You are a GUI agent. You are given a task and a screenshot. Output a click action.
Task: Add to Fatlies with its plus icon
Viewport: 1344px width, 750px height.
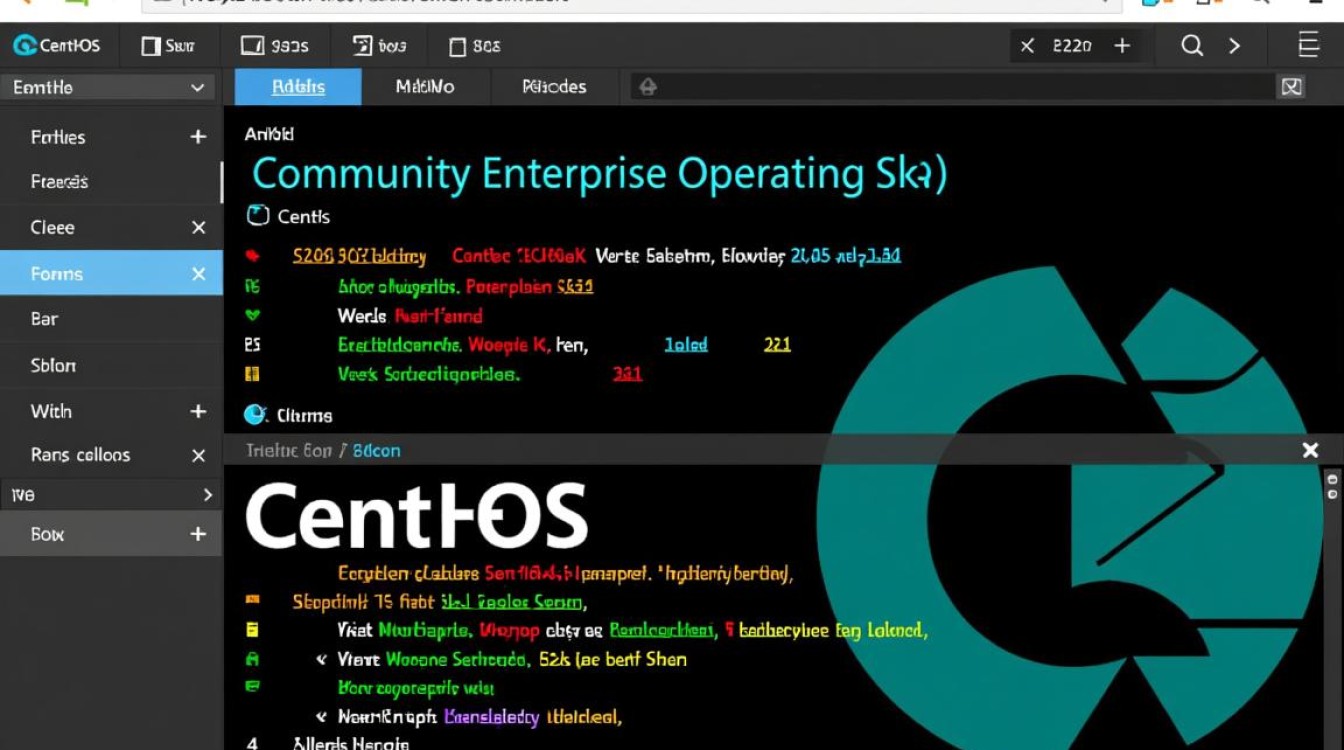198,137
